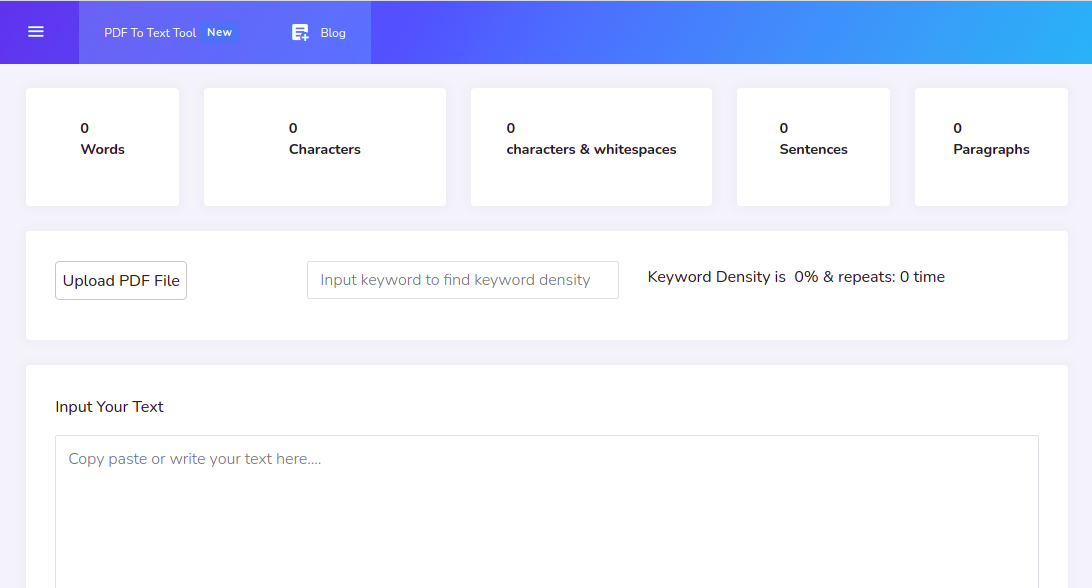The image size is (1092, 588).
Task: Select the file-plus icon beside Blog
Action: 299,31
